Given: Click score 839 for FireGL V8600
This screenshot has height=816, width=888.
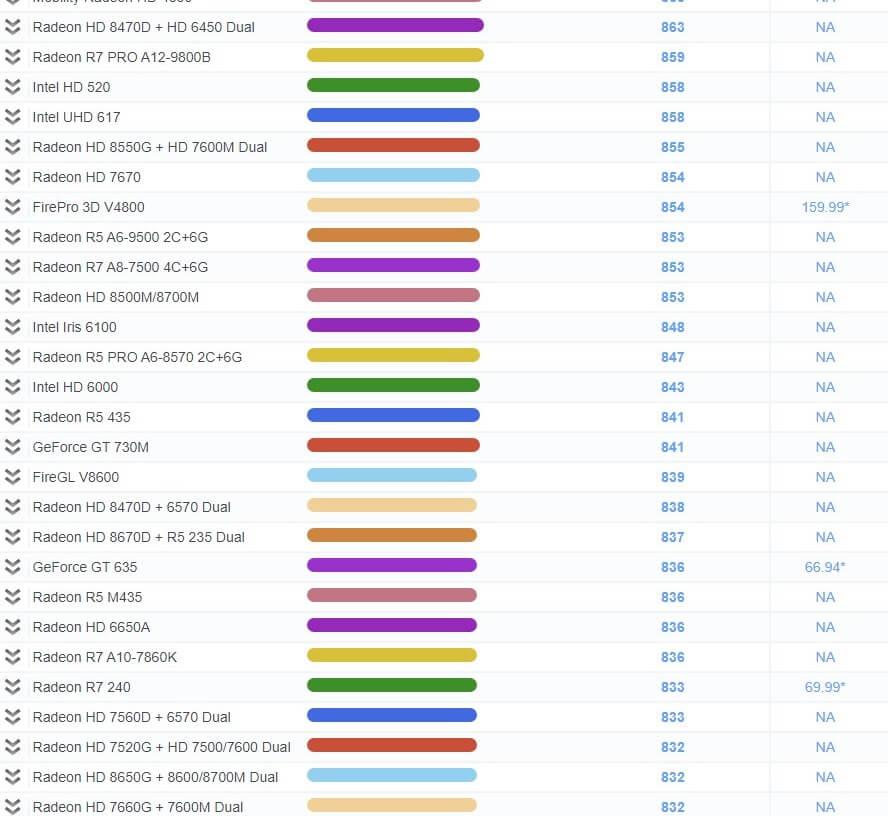Looking at the screenshot, I should click(673, 477).
